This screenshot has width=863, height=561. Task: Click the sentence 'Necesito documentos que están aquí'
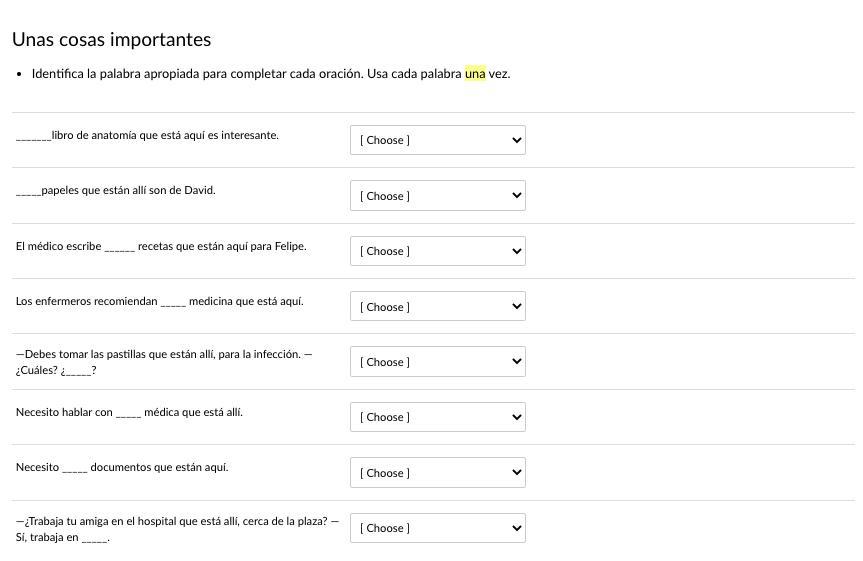click(122, 467)
